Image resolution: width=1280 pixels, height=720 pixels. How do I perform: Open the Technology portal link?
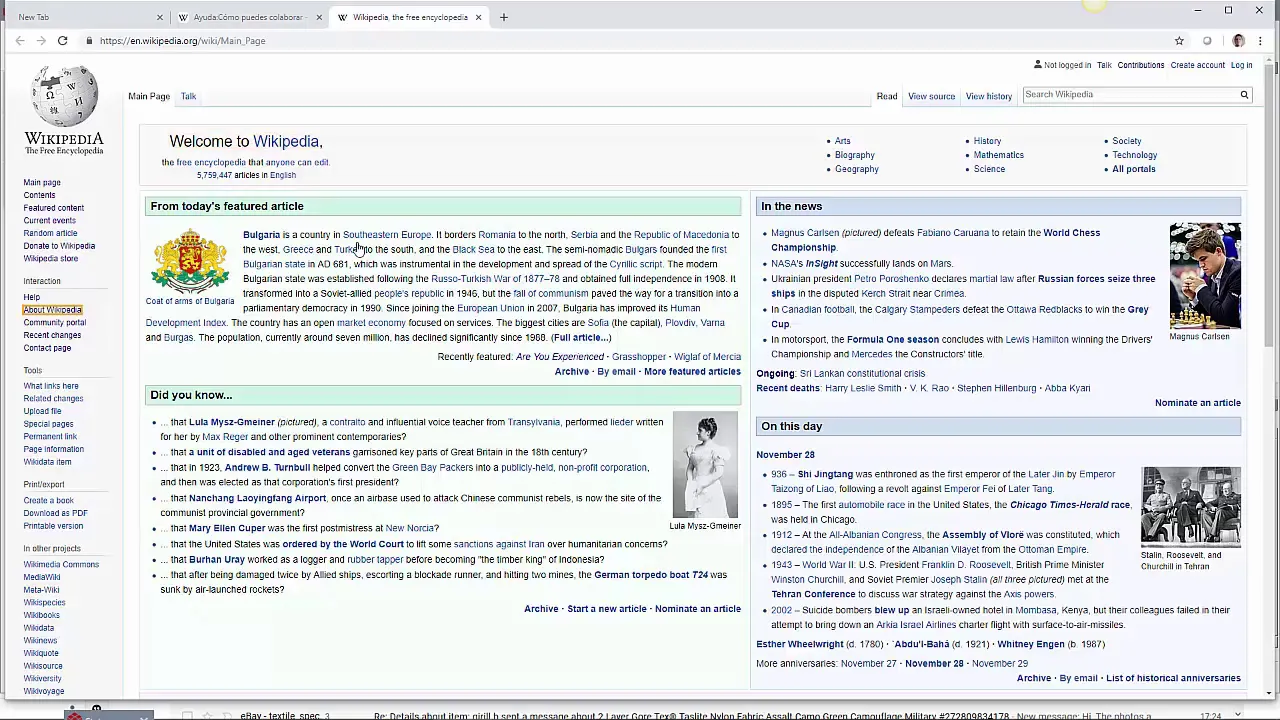pyautogui.click(x=1135, y=155)
